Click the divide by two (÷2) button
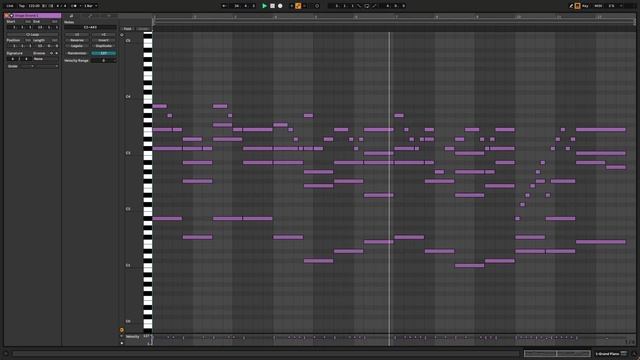 point(77,35)
